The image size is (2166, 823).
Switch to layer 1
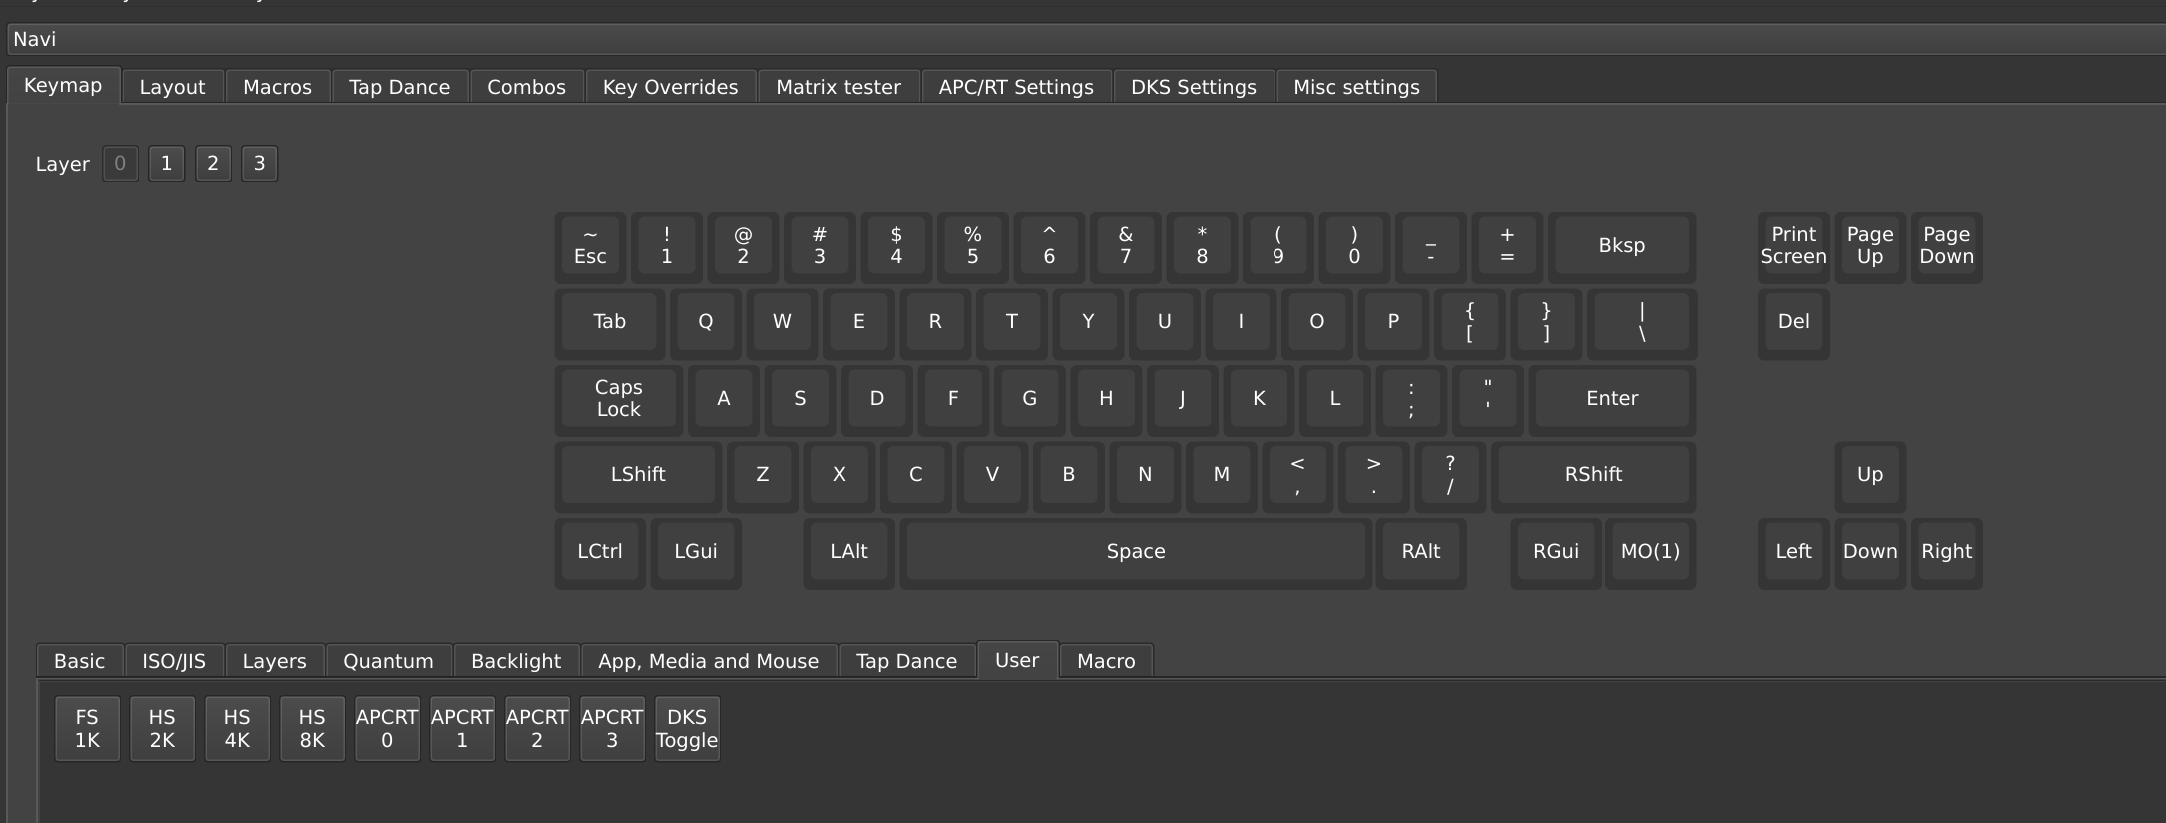coord(166,163)
